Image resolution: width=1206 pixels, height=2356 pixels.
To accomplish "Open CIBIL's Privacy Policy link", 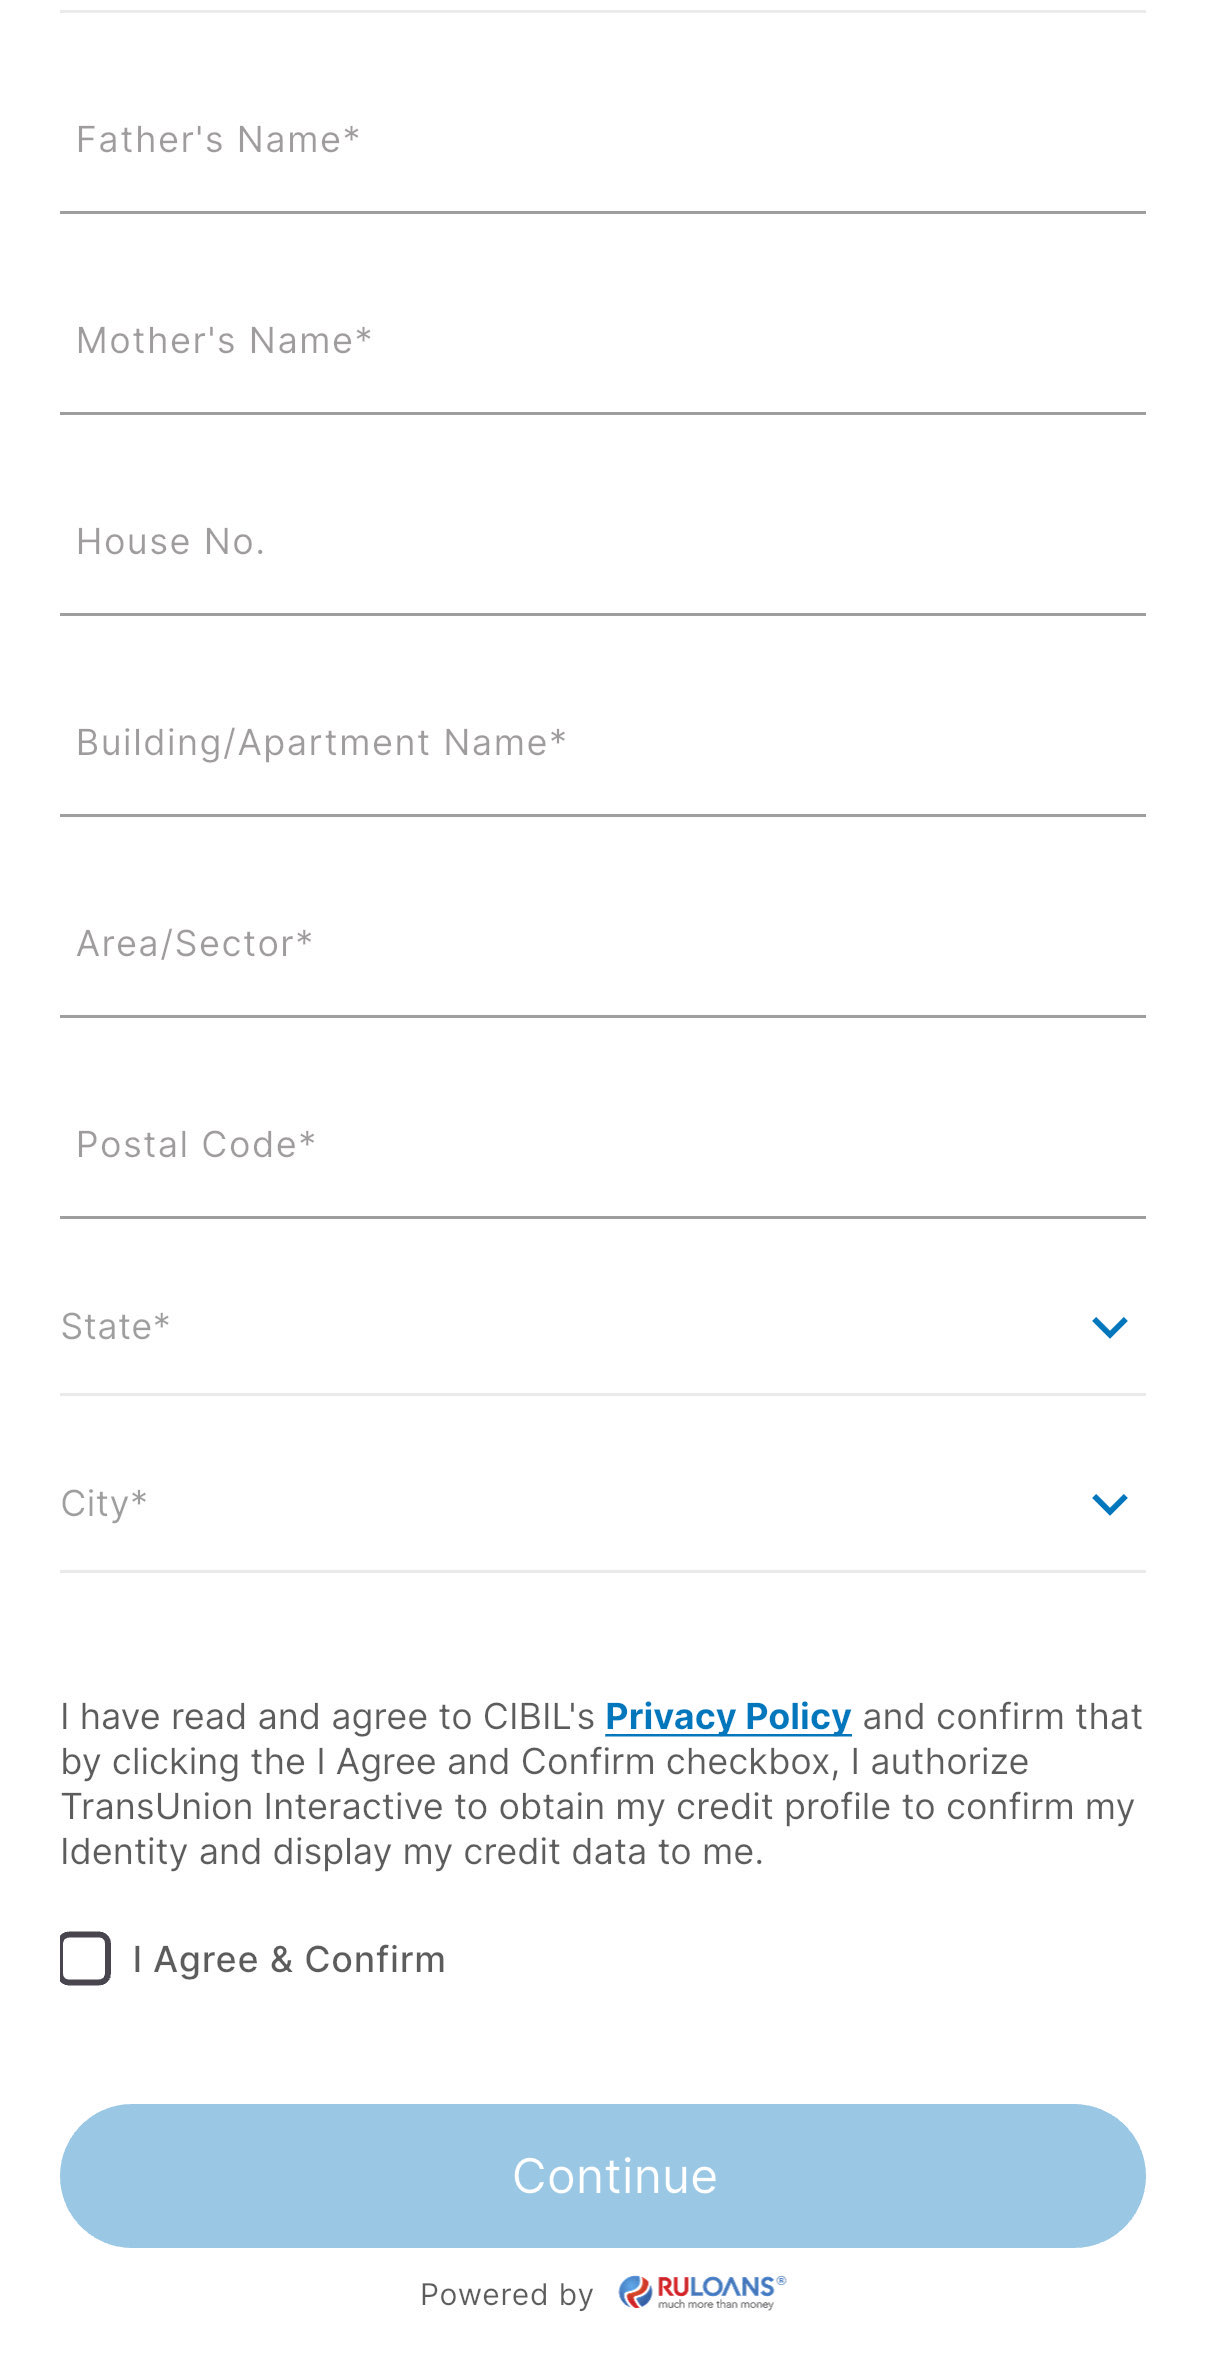I will pos(728,1717).
